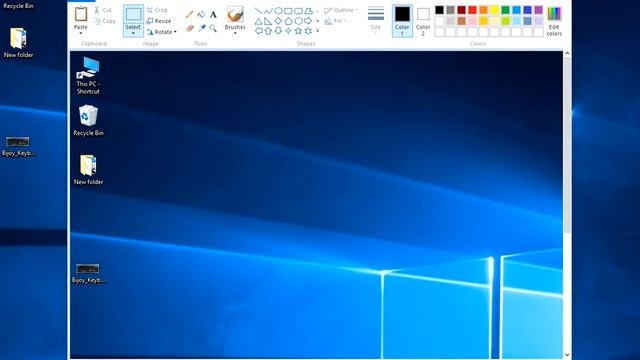The image size is (640, 360).
Task: Click the canvas vertical scrollbar down arrow
Action: point(567,355)
